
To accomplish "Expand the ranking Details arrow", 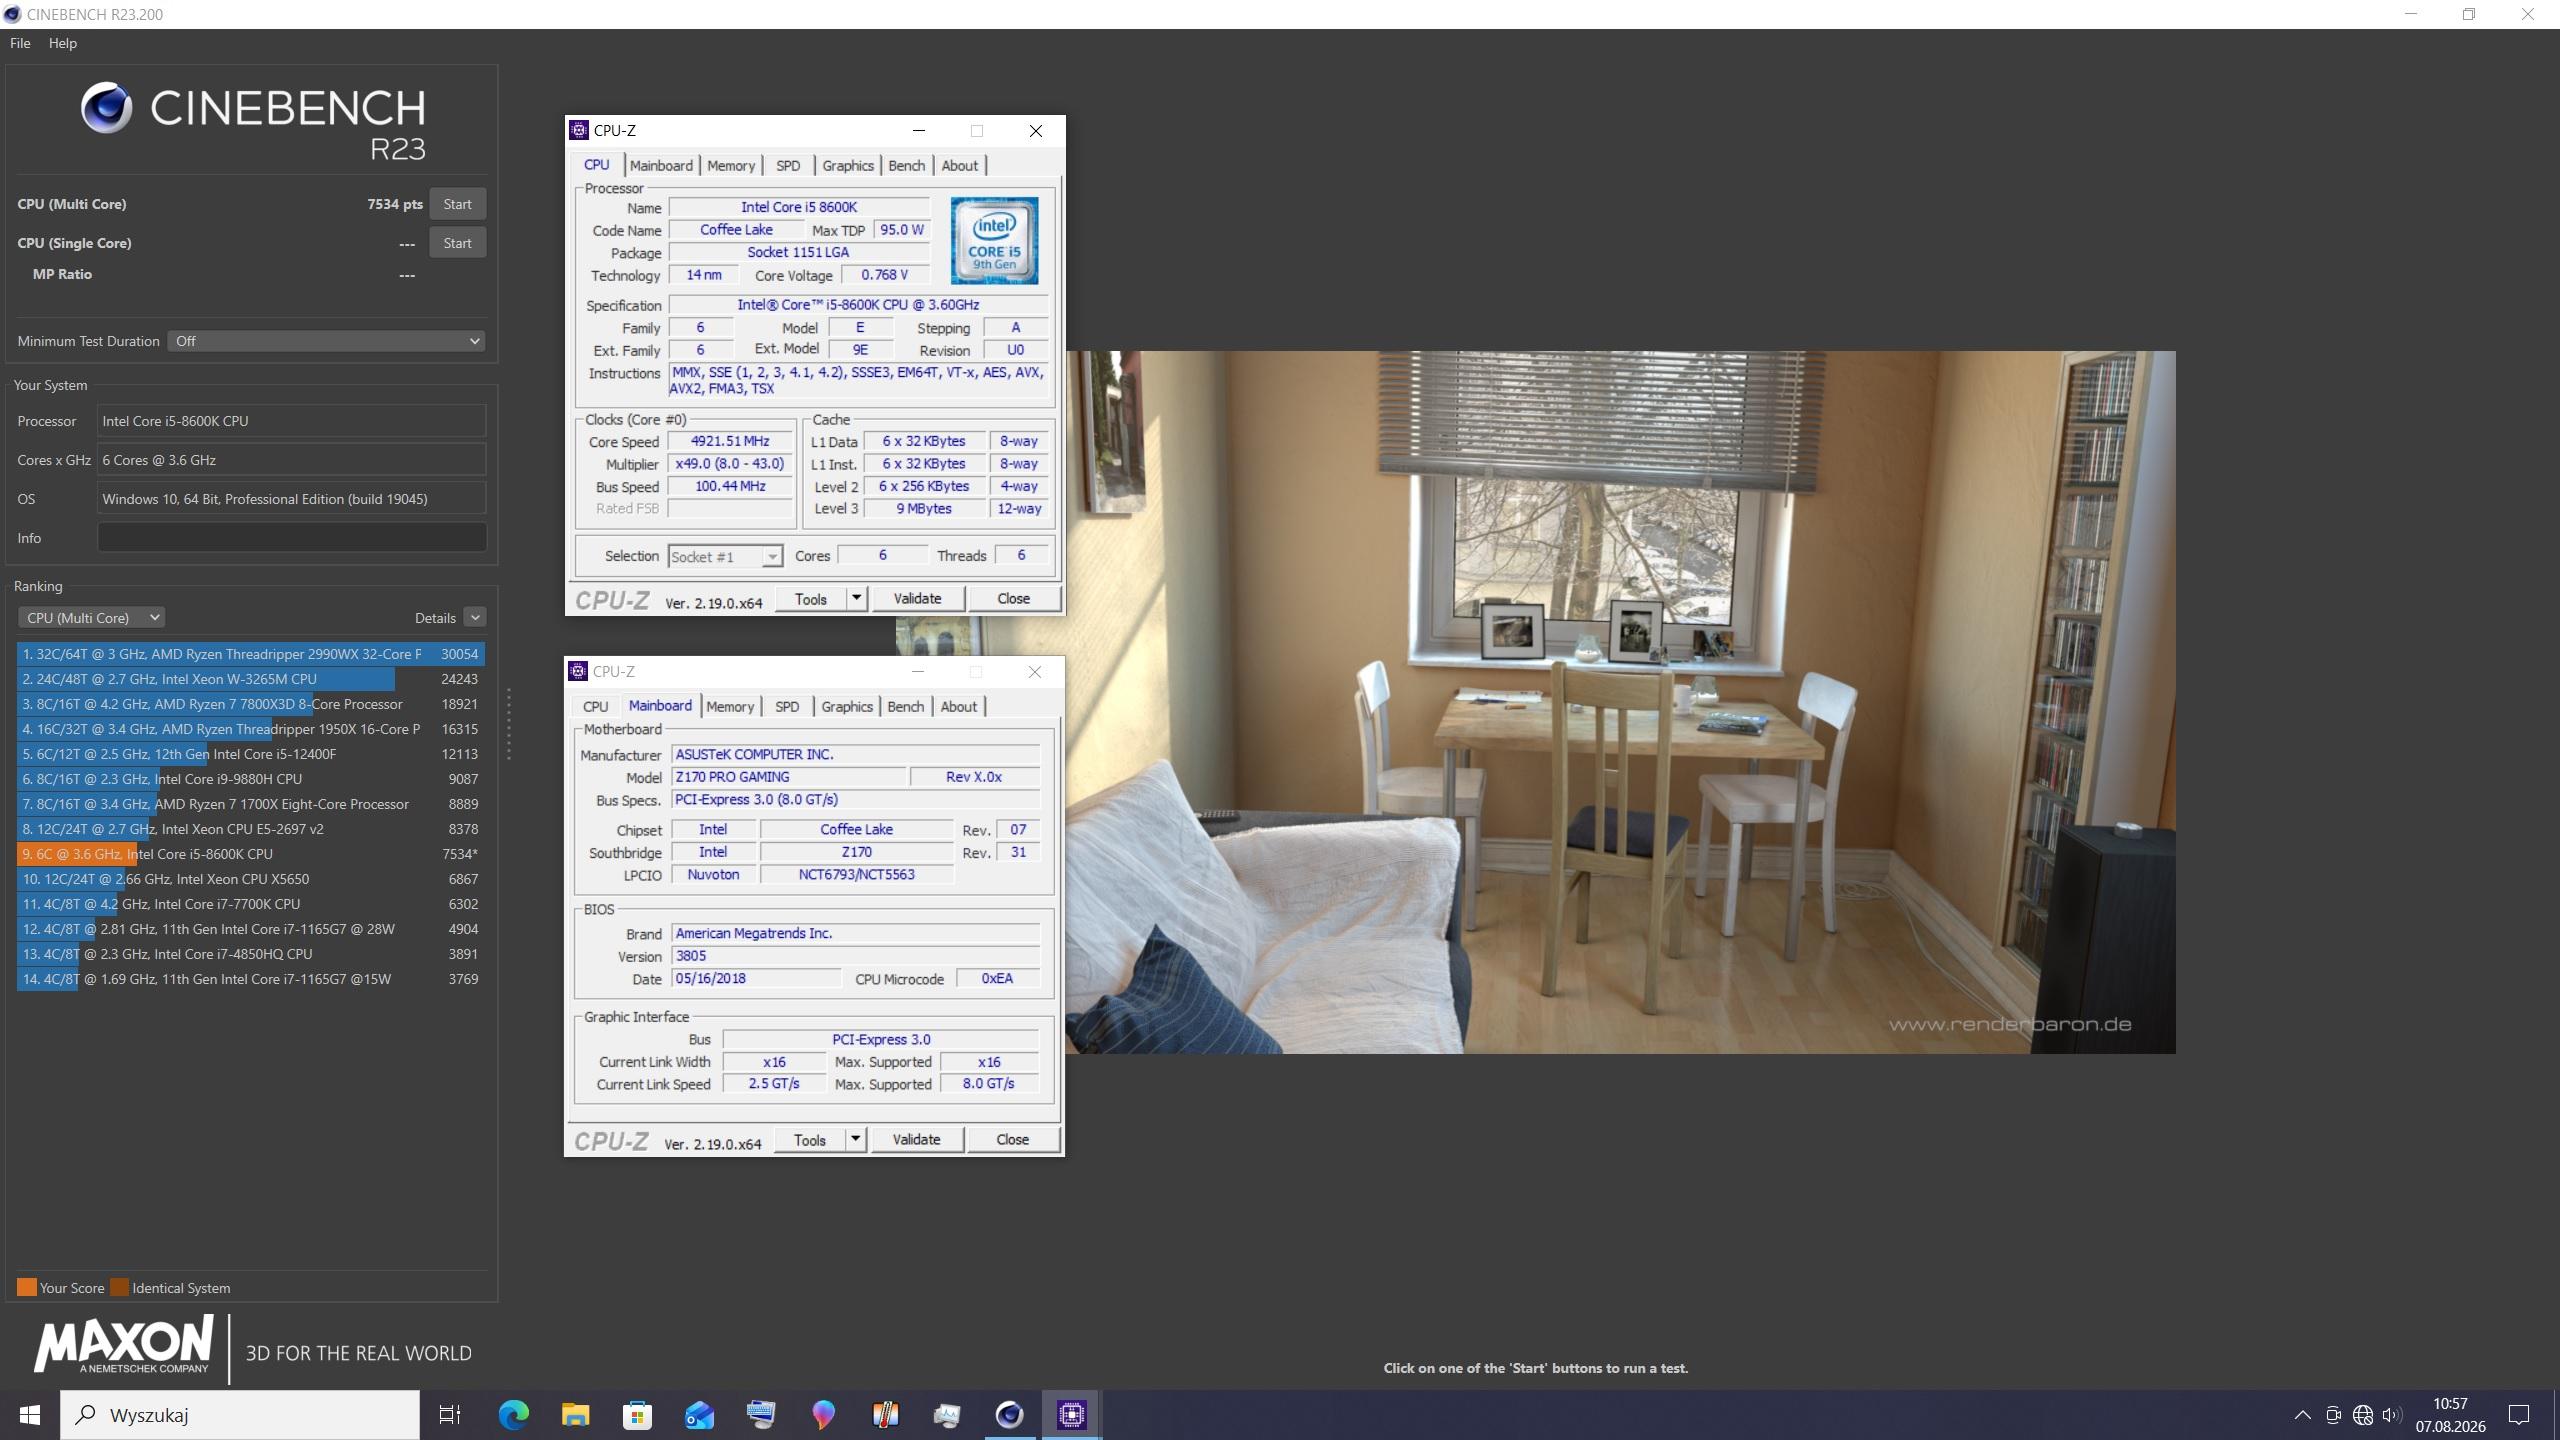I will click(475, 618).
